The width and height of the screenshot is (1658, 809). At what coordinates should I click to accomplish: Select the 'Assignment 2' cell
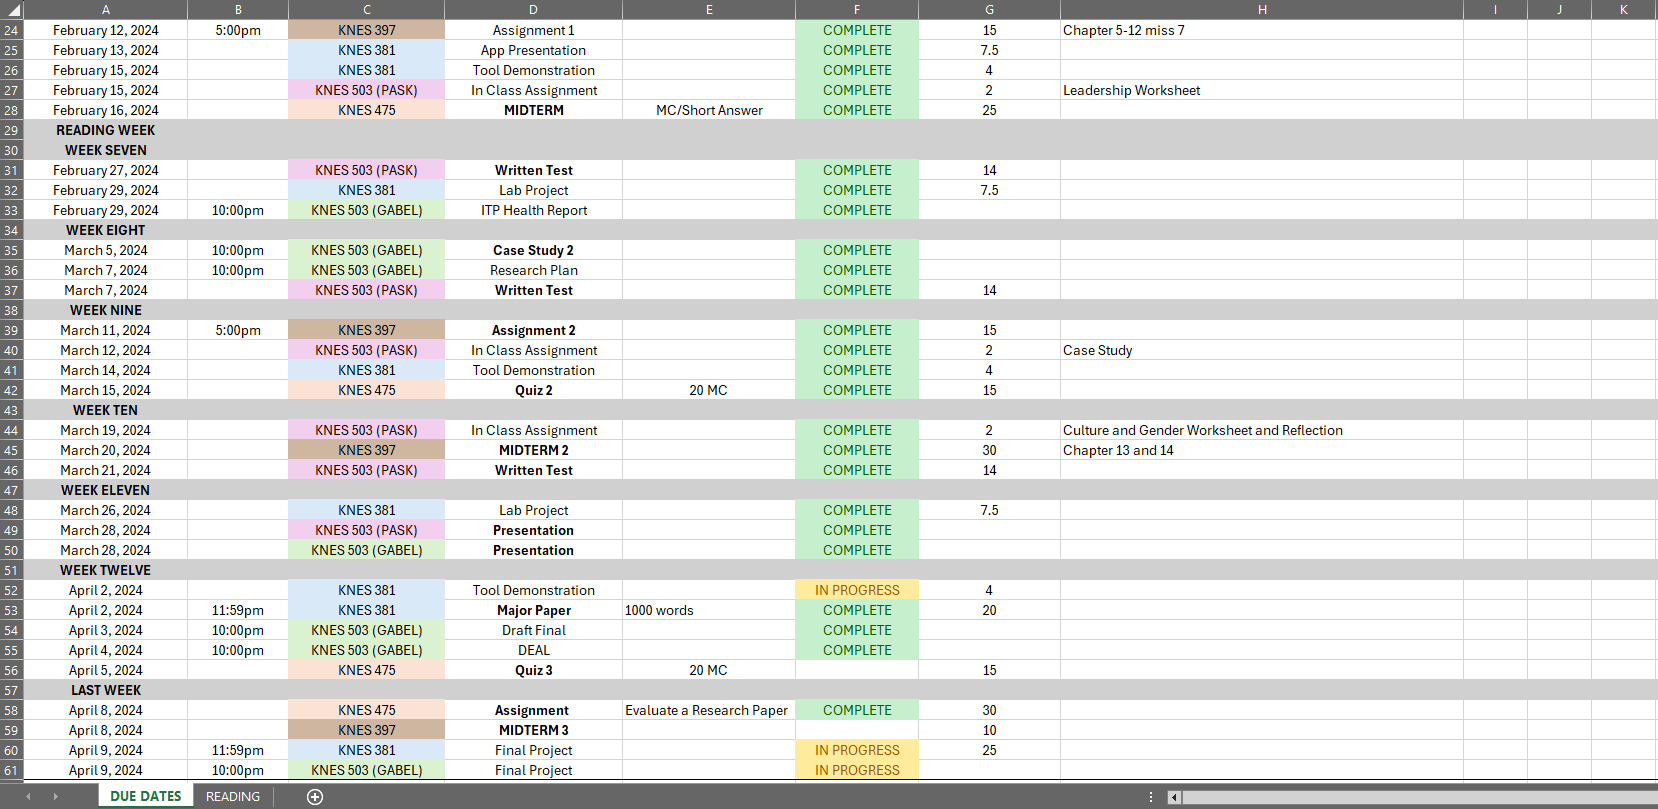(533, 330)
